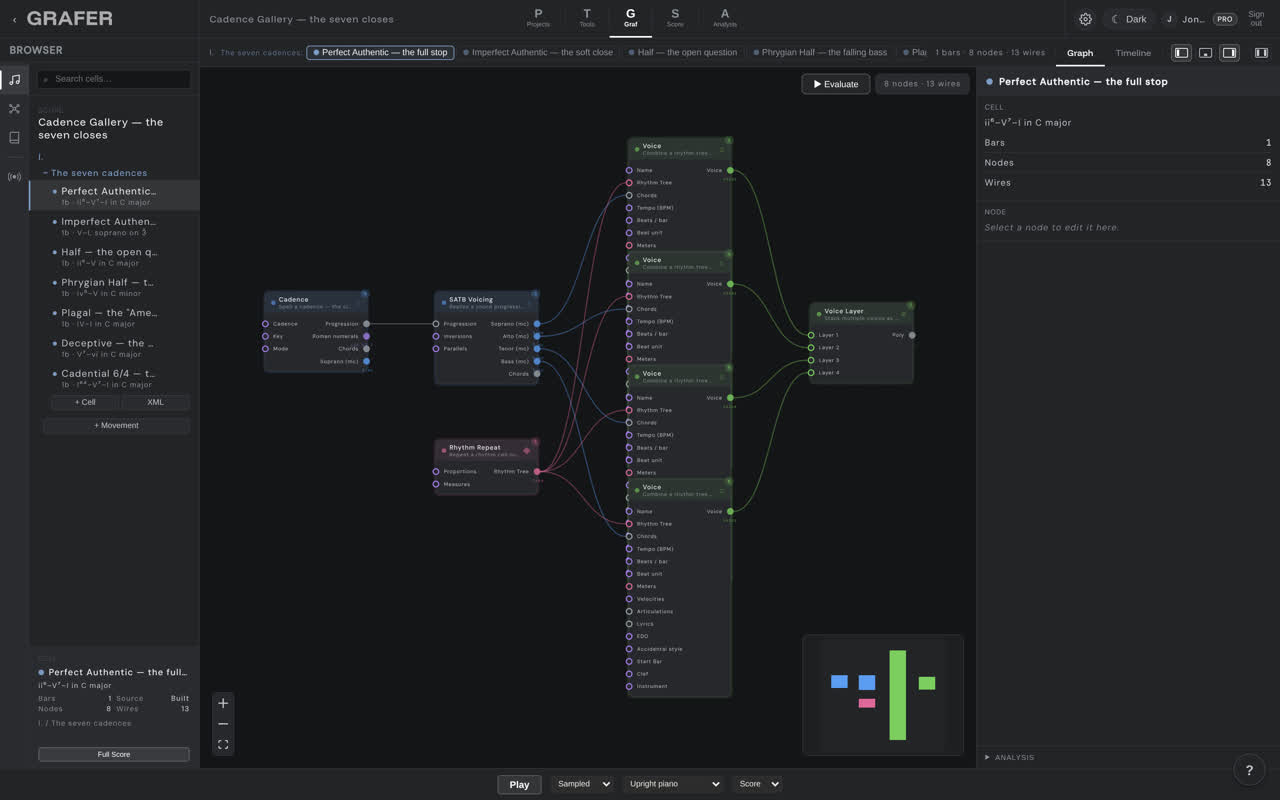Image resolution: width=1280 pixels, height=800 pixels.
Task: Select Imperfect Authentic cell tab
Action: (538, 52)
